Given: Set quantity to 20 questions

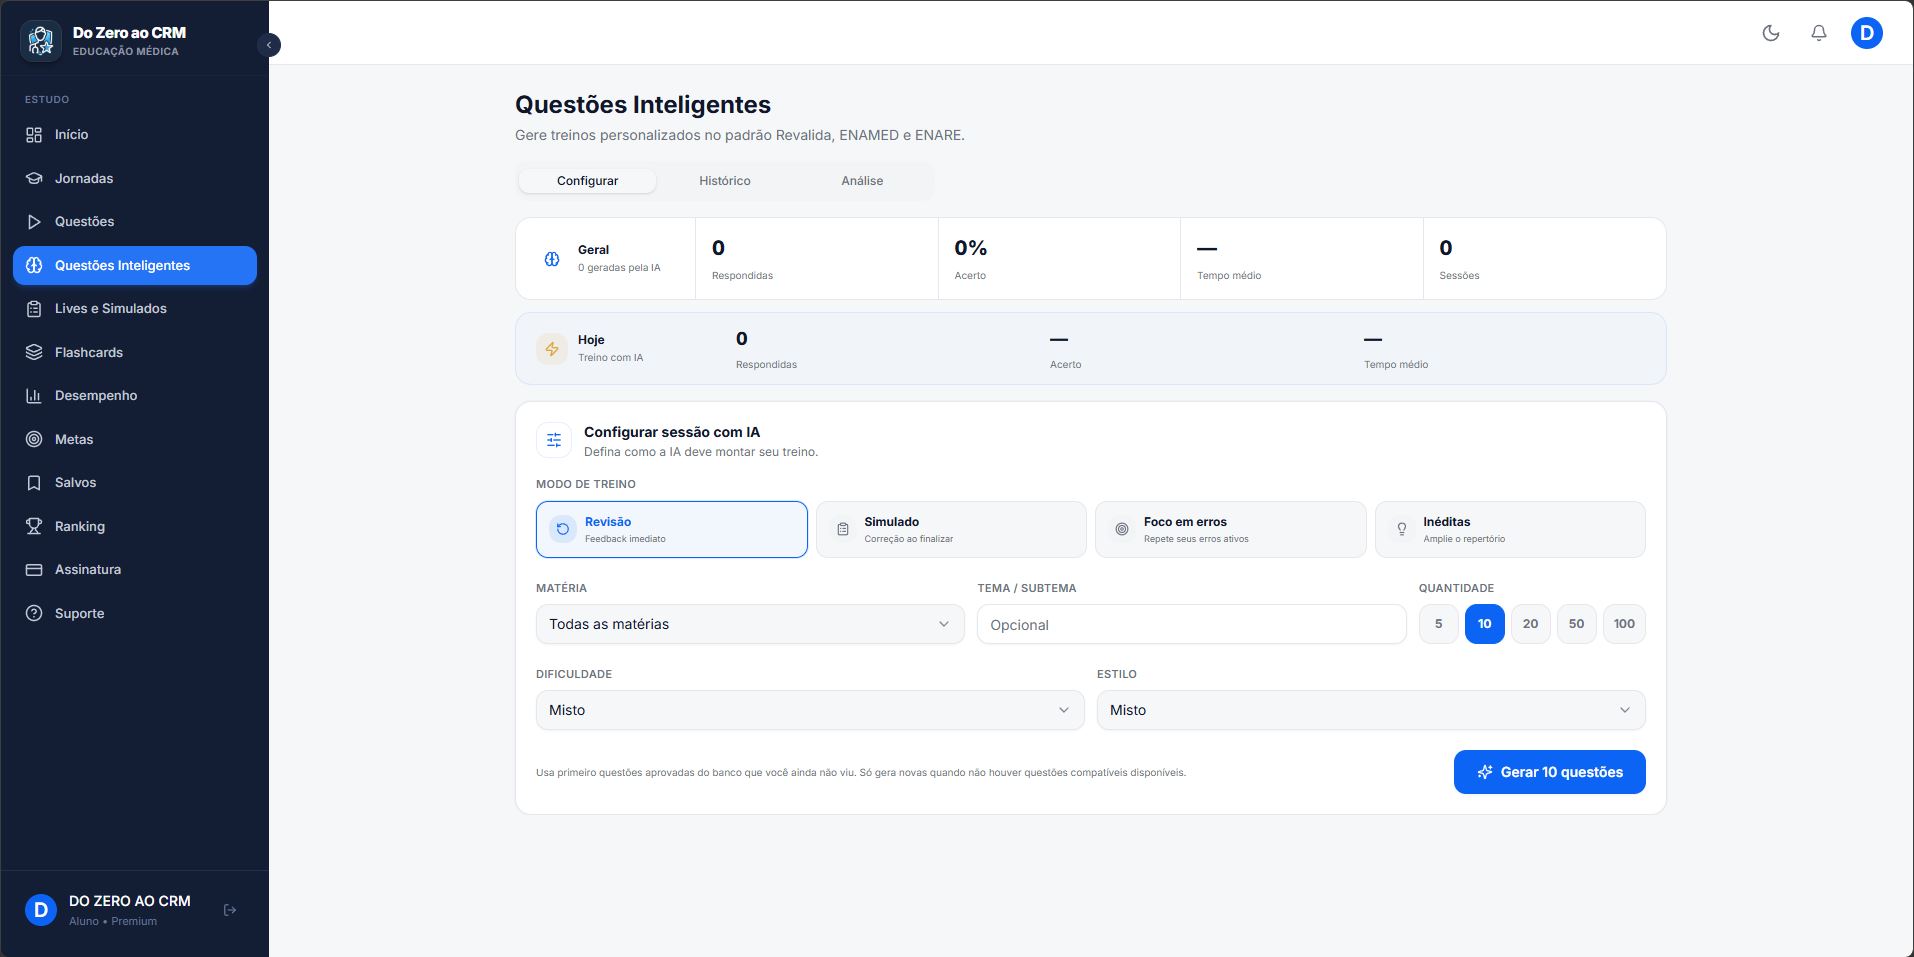Looking at the screenshot, I should 1531,624.
